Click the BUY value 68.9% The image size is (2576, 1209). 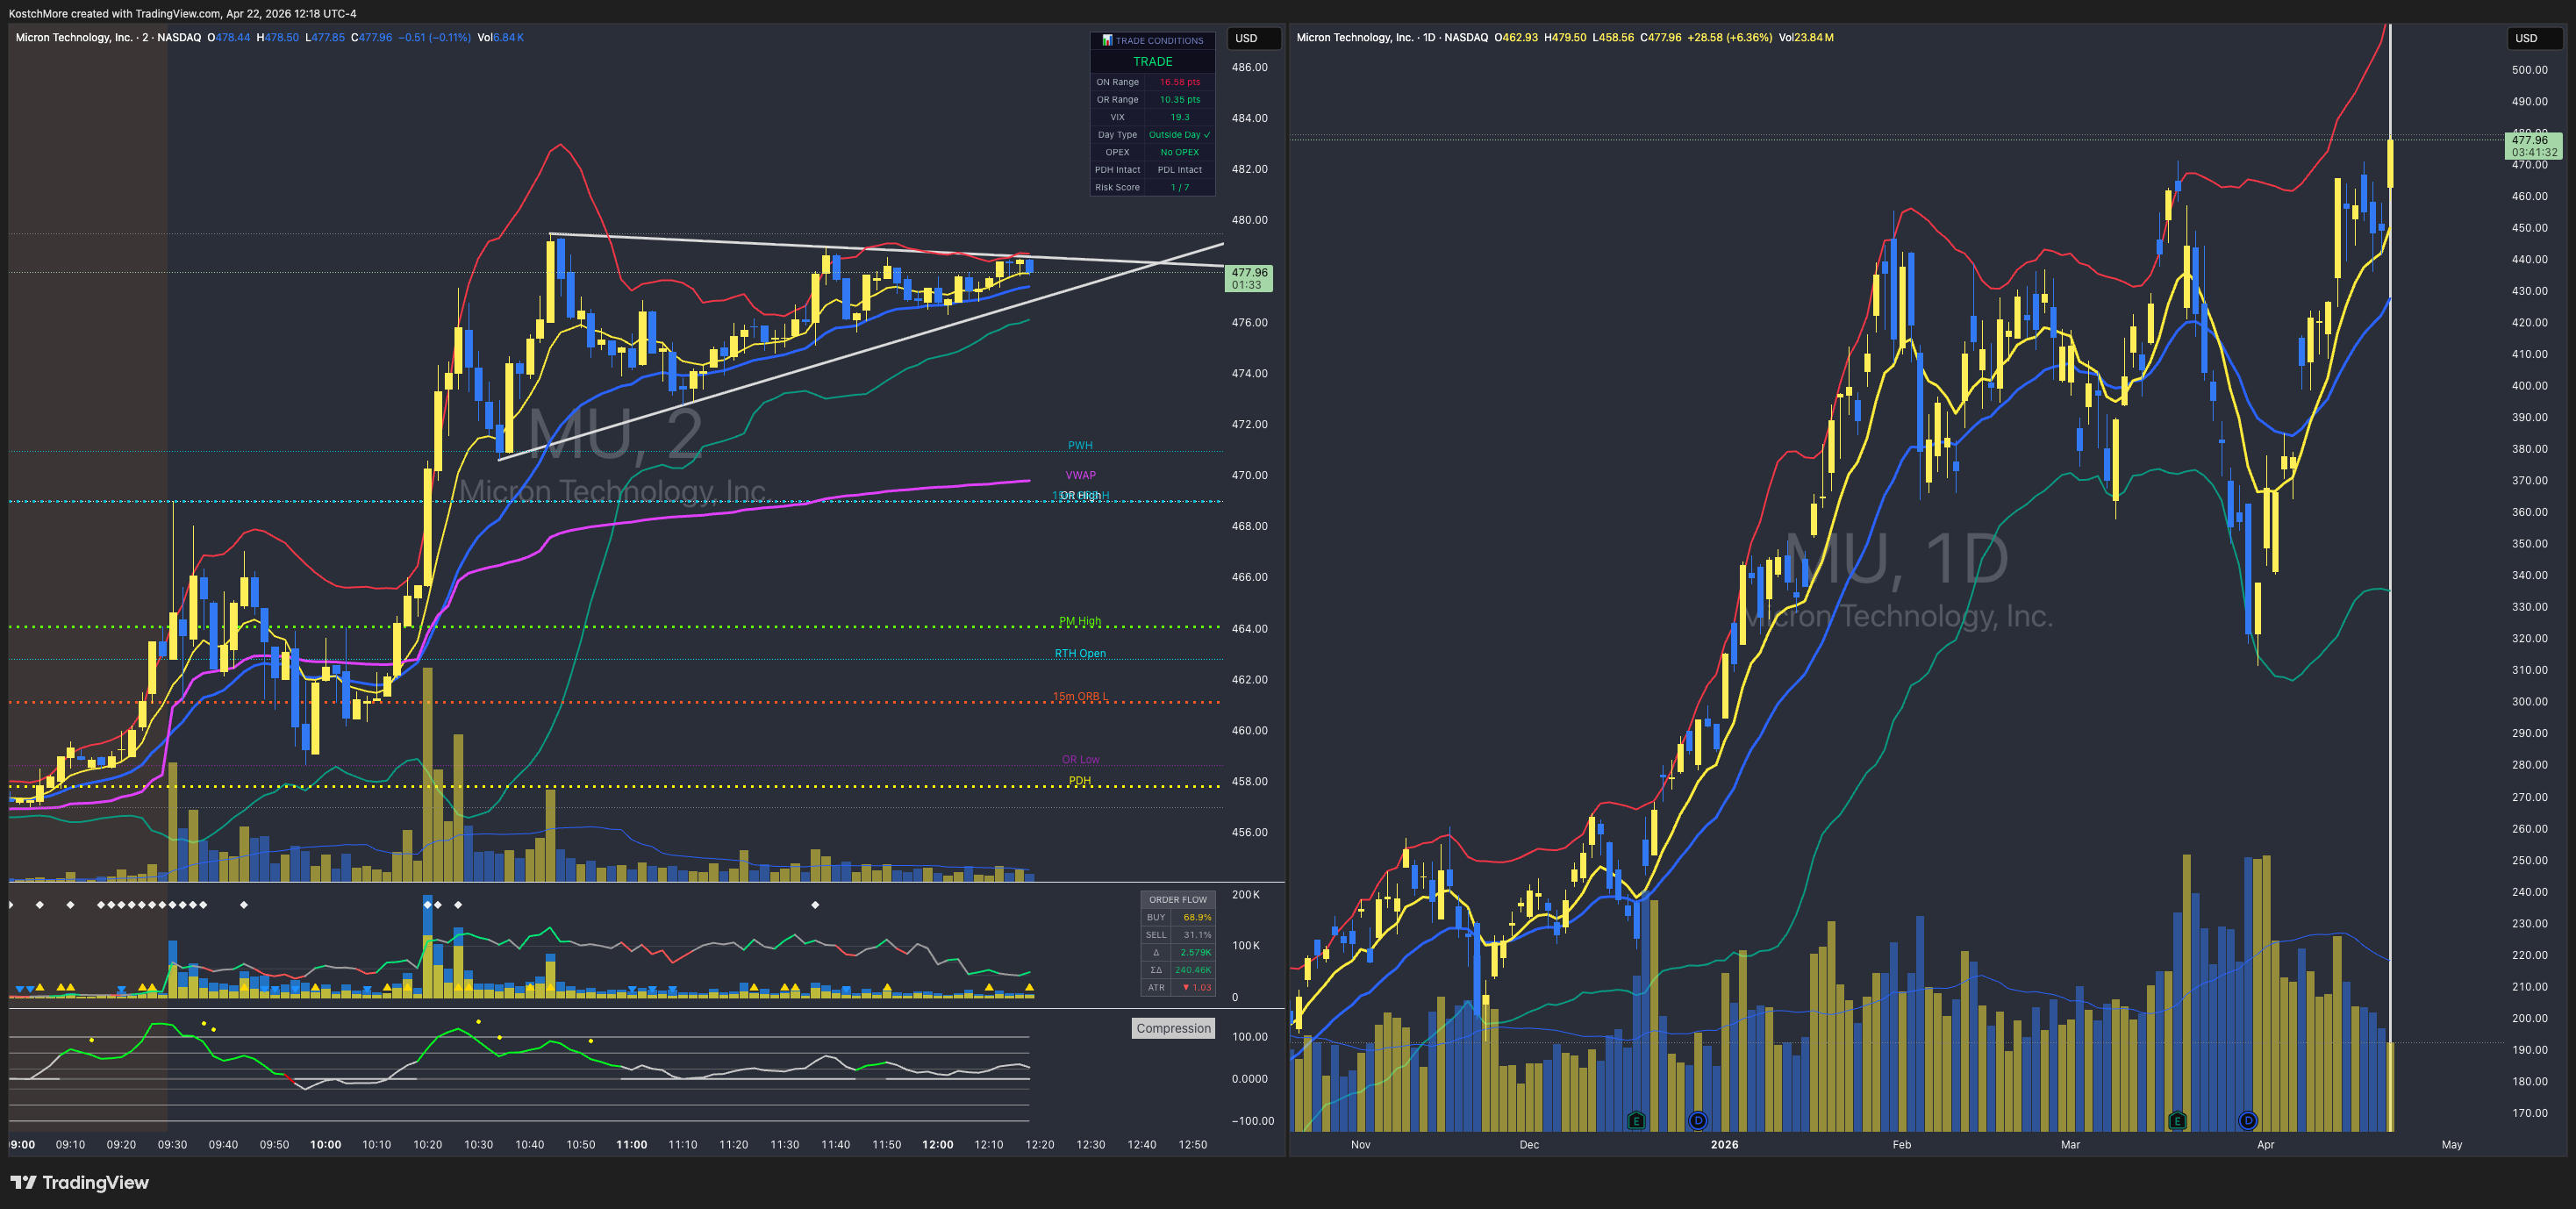(1197, 917)
